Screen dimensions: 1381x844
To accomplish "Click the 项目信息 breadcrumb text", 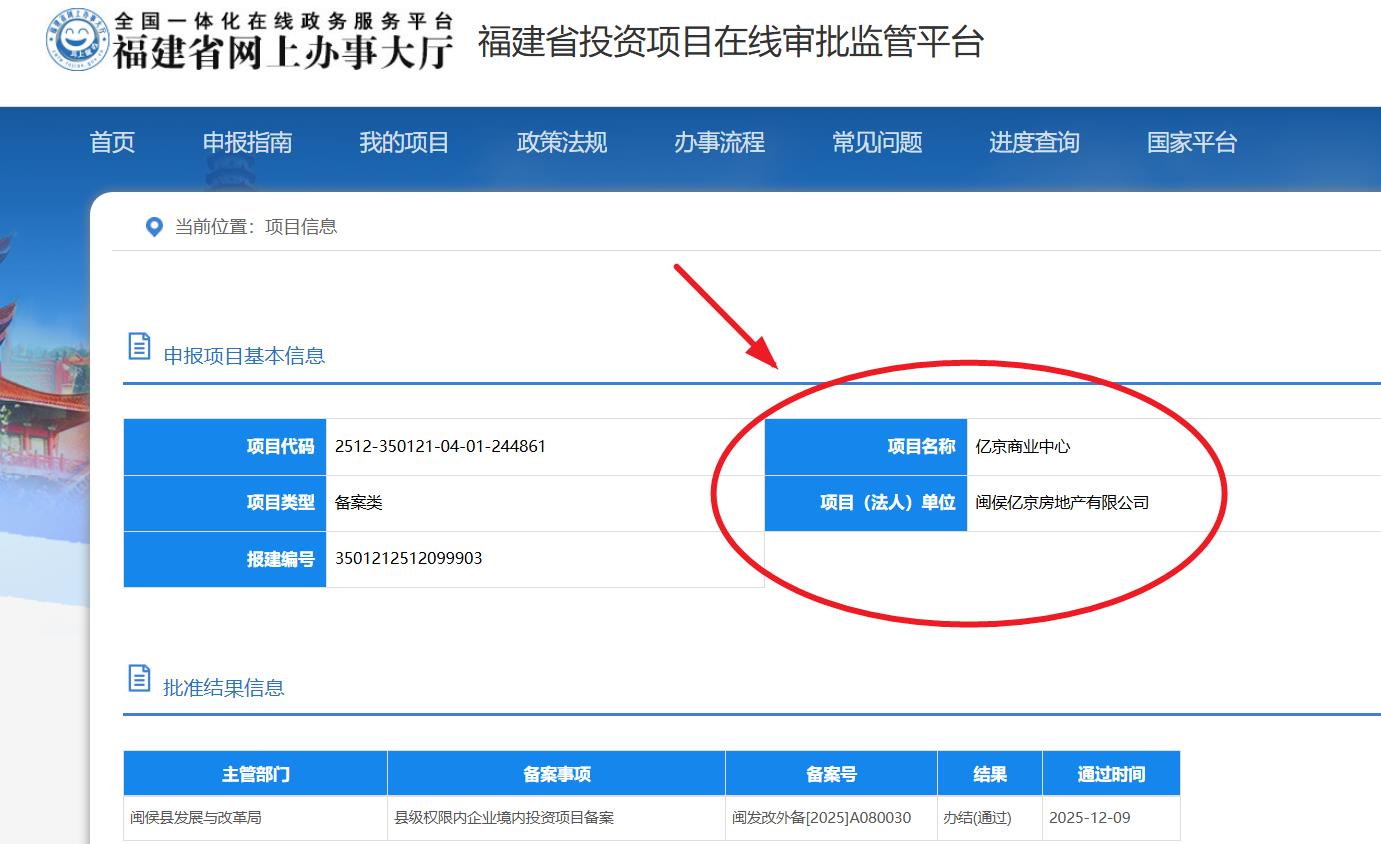I will (301, 227).
